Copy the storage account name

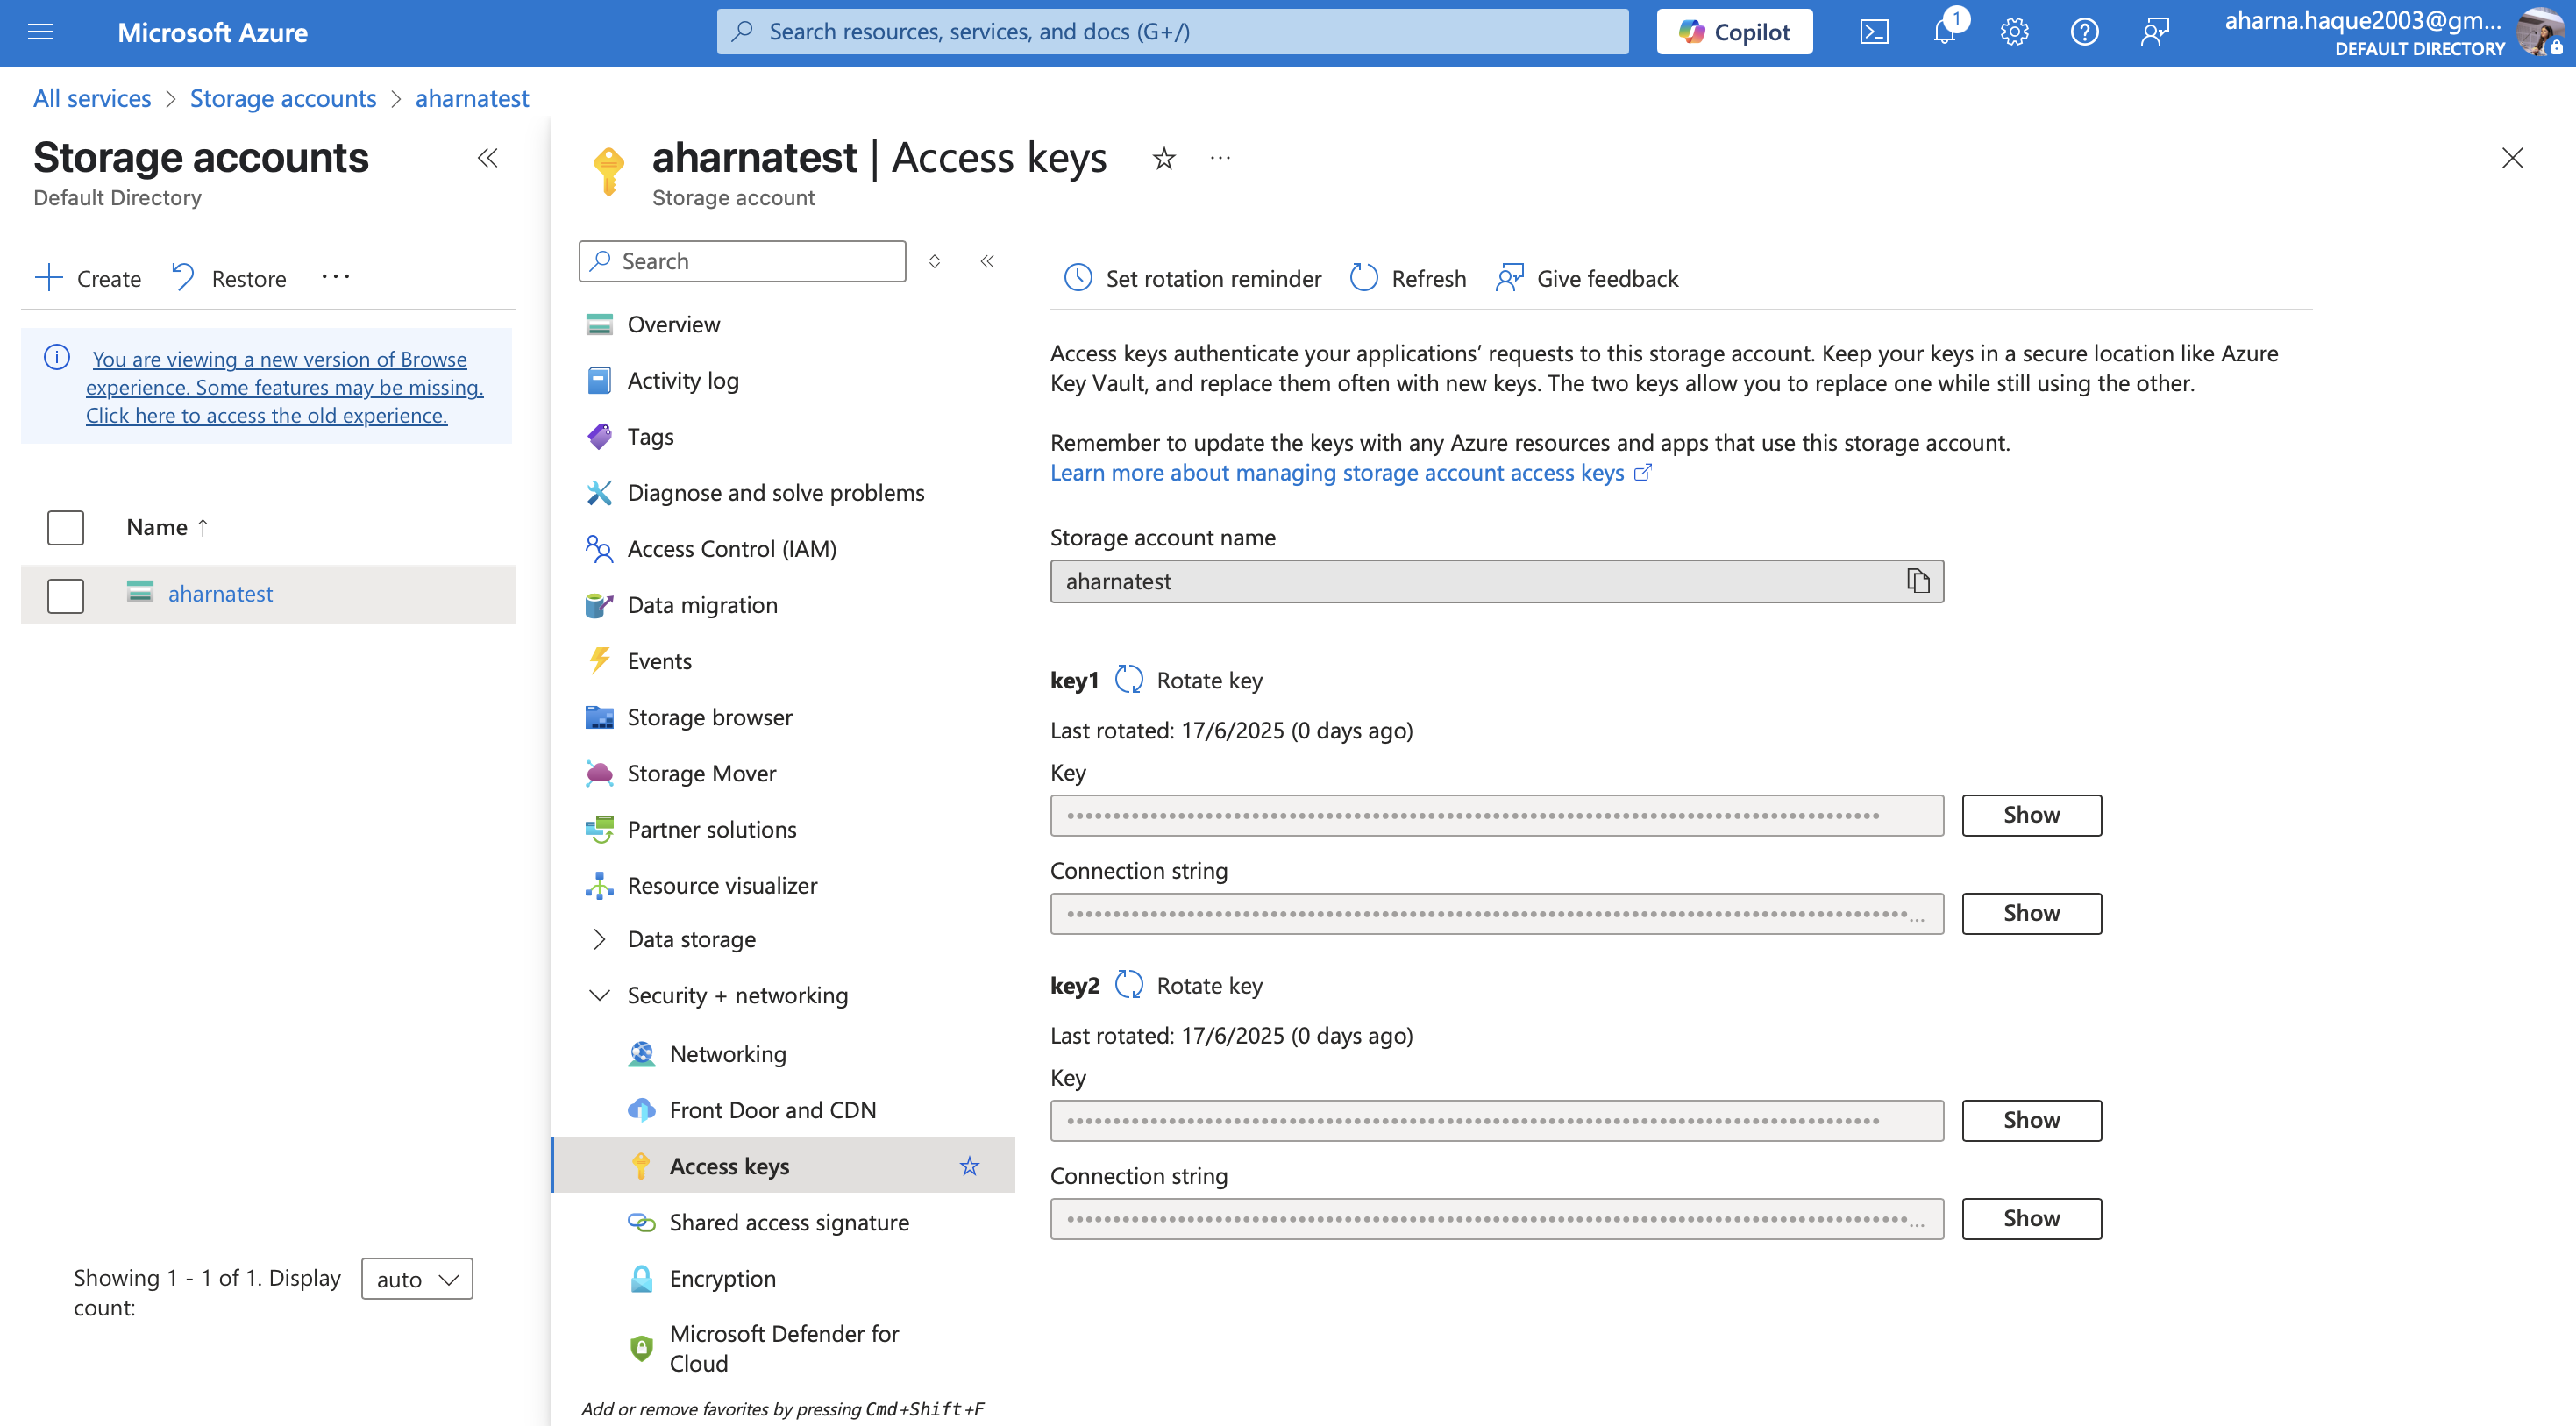[1917, 581]
